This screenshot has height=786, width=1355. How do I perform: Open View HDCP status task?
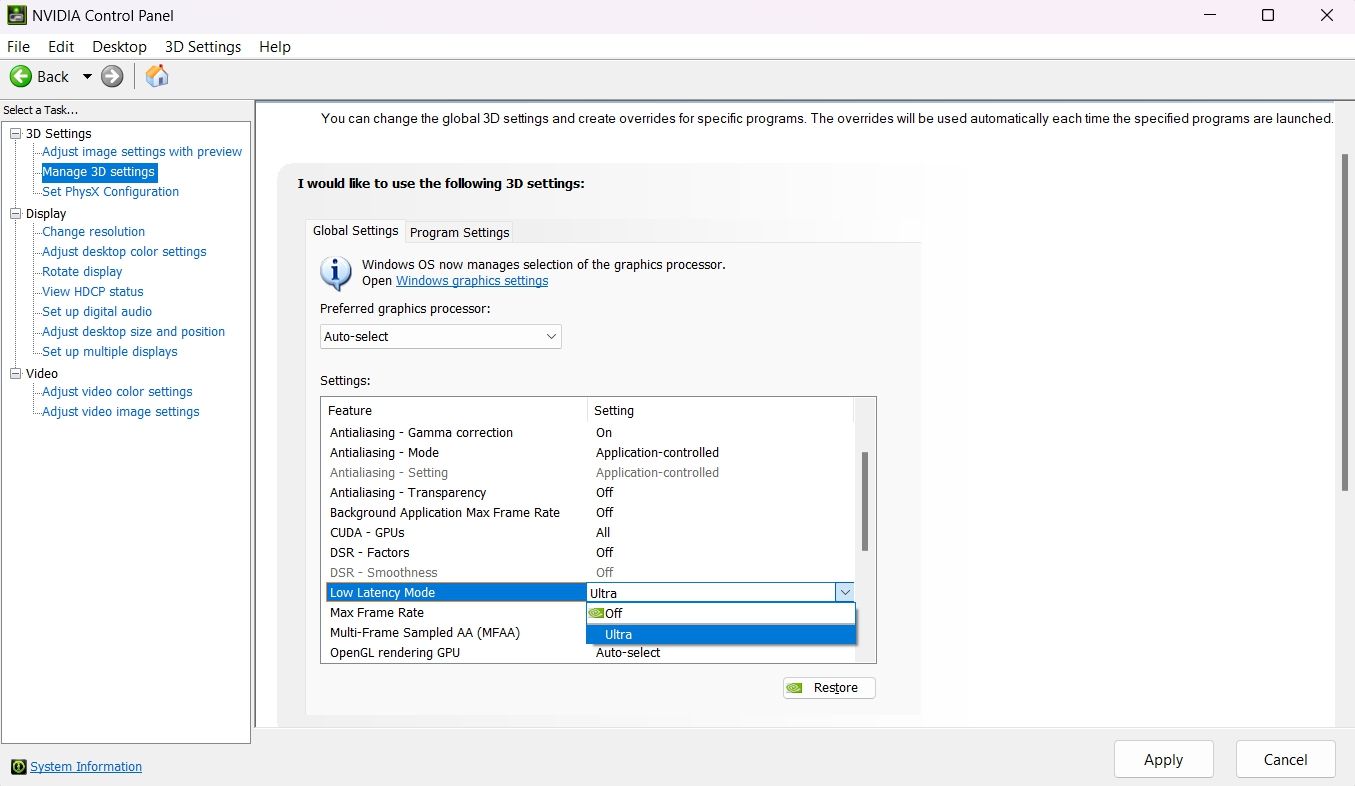click(x=93, y=292)
